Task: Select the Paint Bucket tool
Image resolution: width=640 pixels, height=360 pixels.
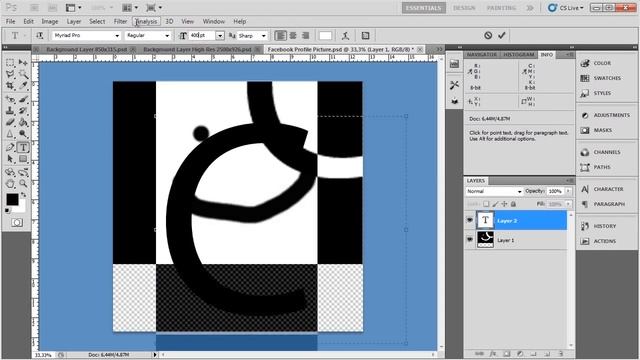Action: (x=23, y=122)
